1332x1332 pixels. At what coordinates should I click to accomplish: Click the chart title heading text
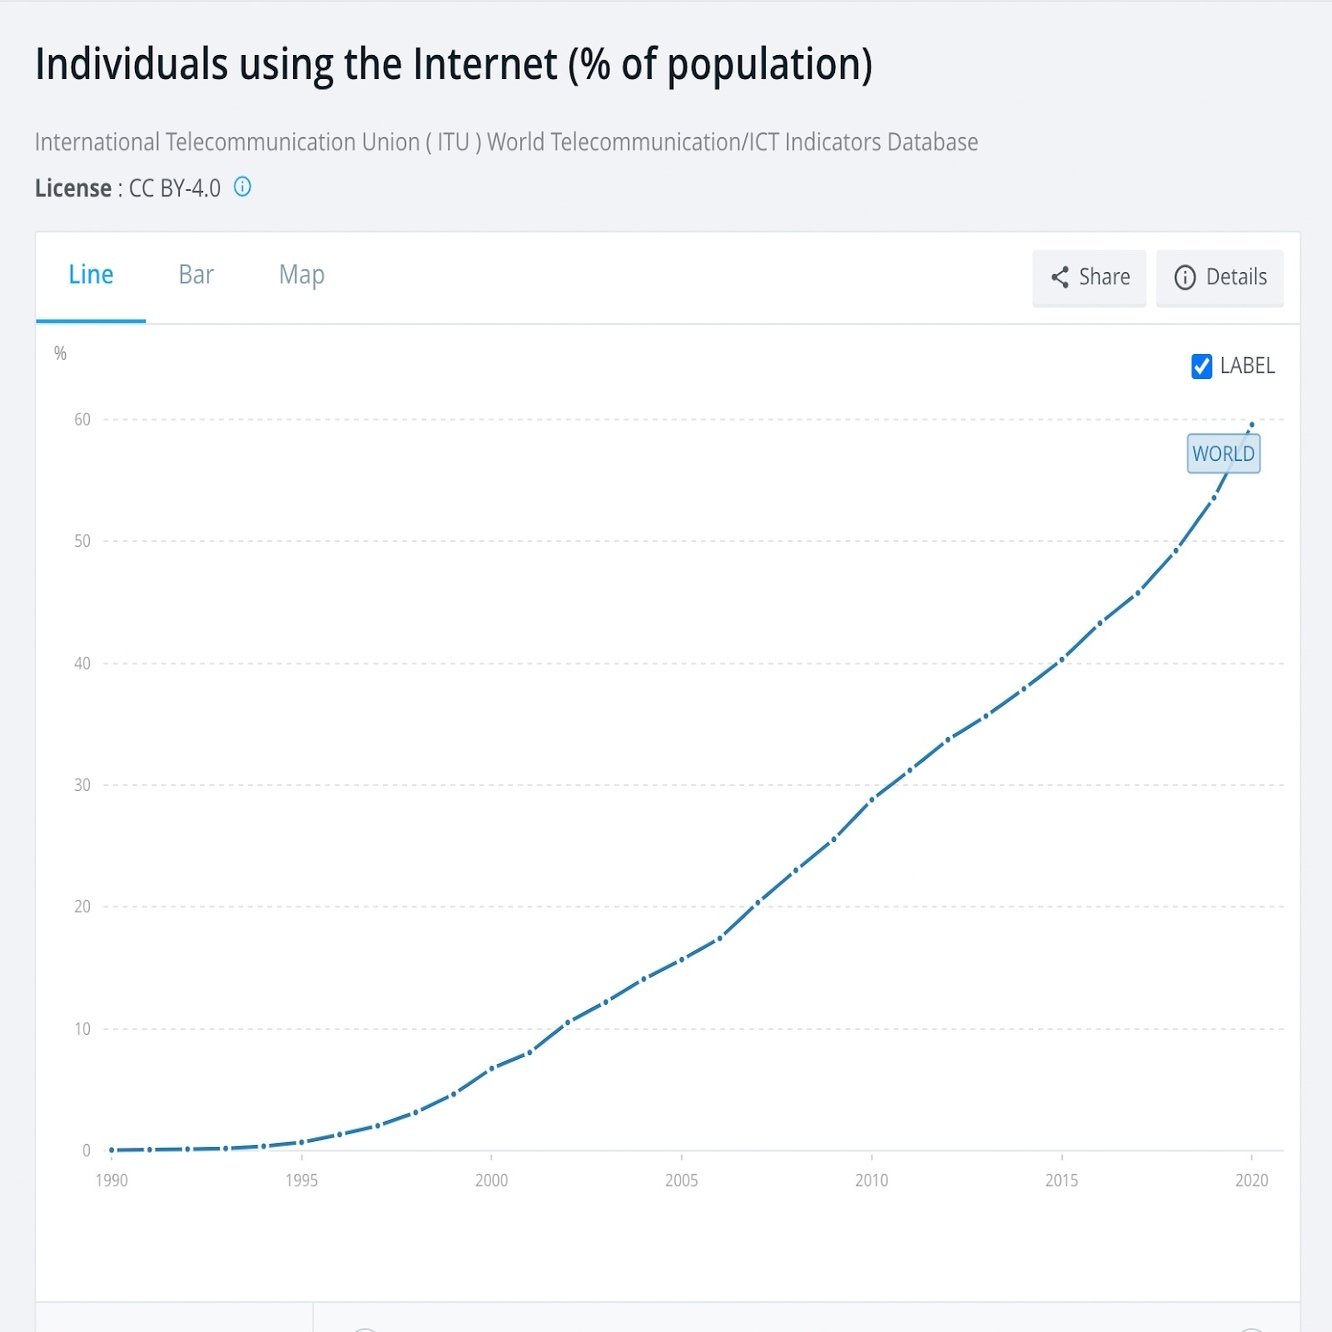[454, 65]
